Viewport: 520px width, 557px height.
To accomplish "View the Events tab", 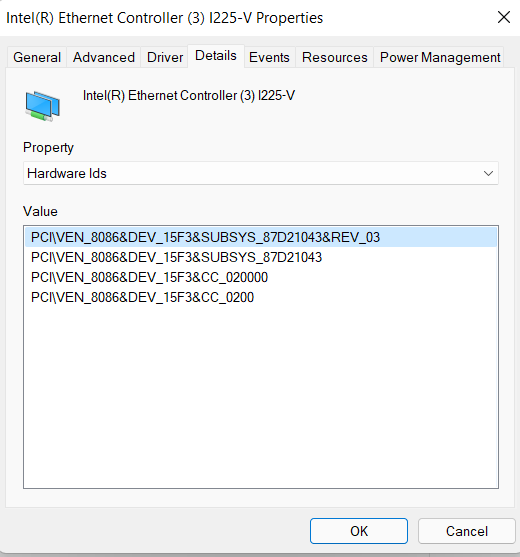I will pyautogui.click(x=269, y=57).
